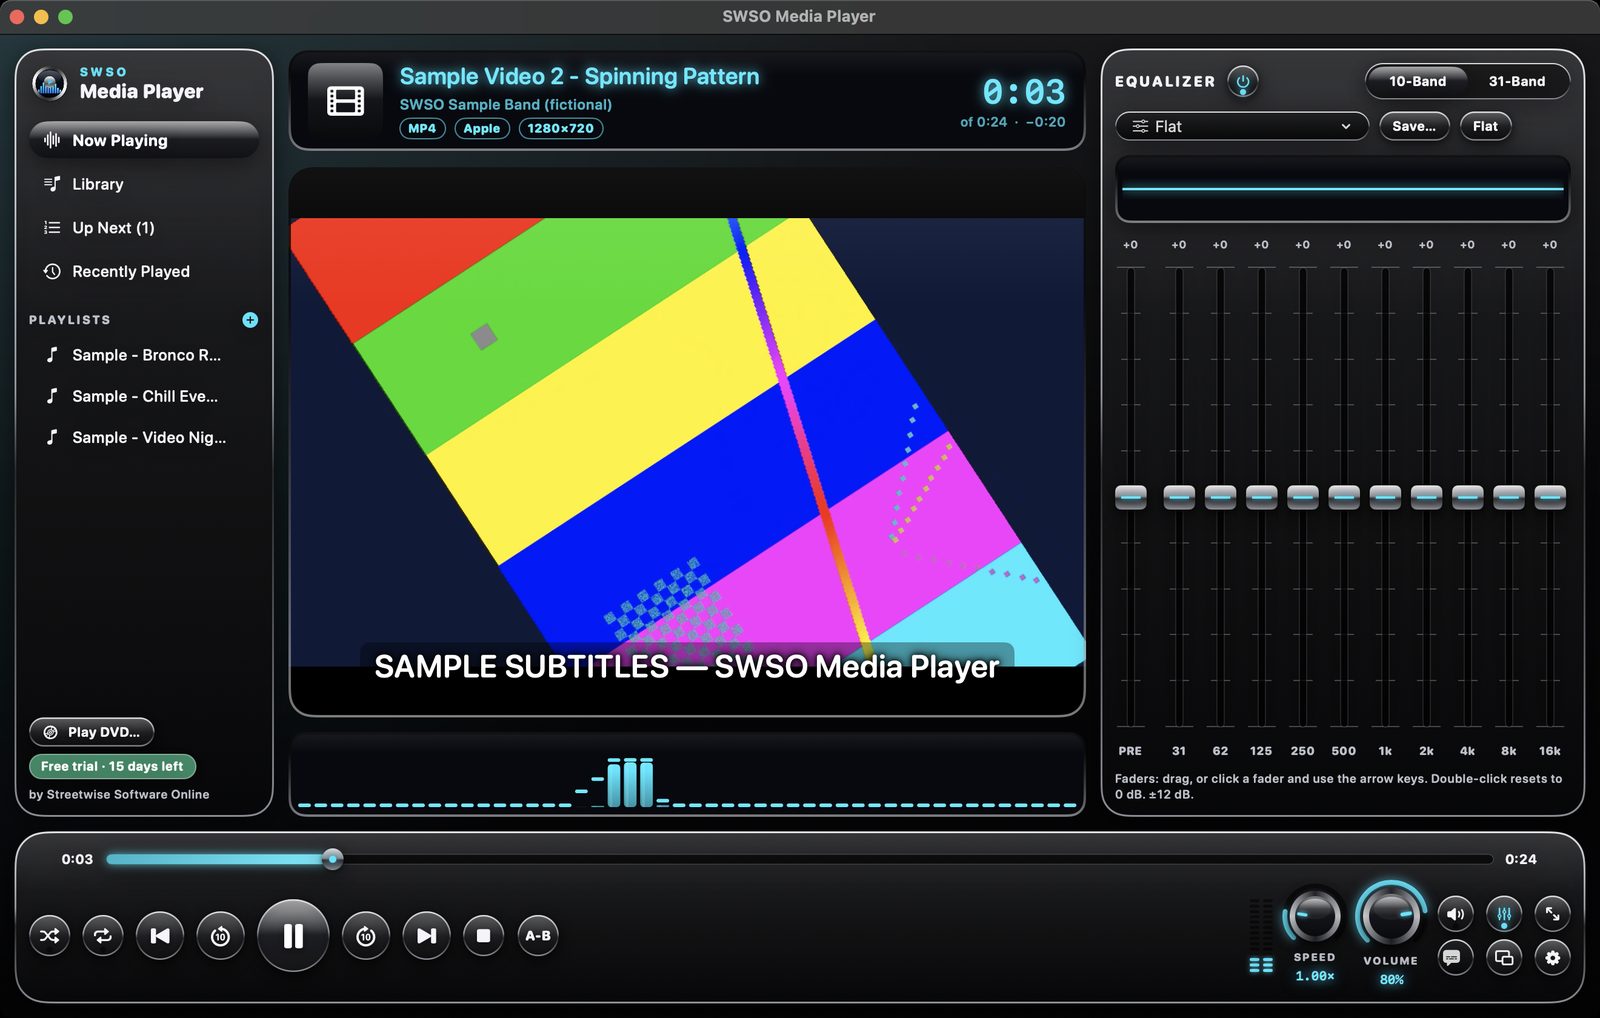This screenshot has height=1018, width=1600.
Task: Reset equalizer with Flat button
Action: (x=1485, y=126)
